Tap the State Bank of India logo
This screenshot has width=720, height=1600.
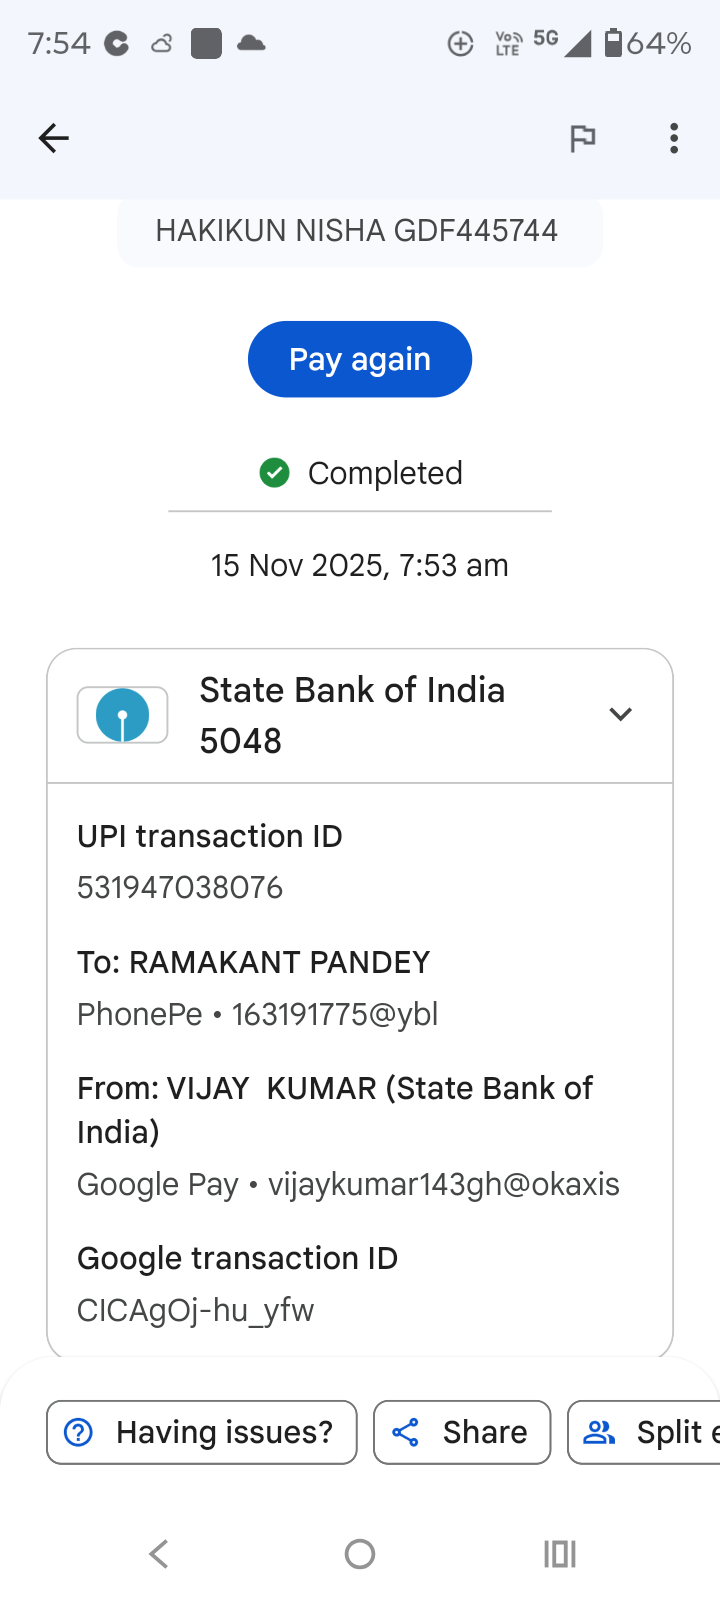[x=122, y=715]
